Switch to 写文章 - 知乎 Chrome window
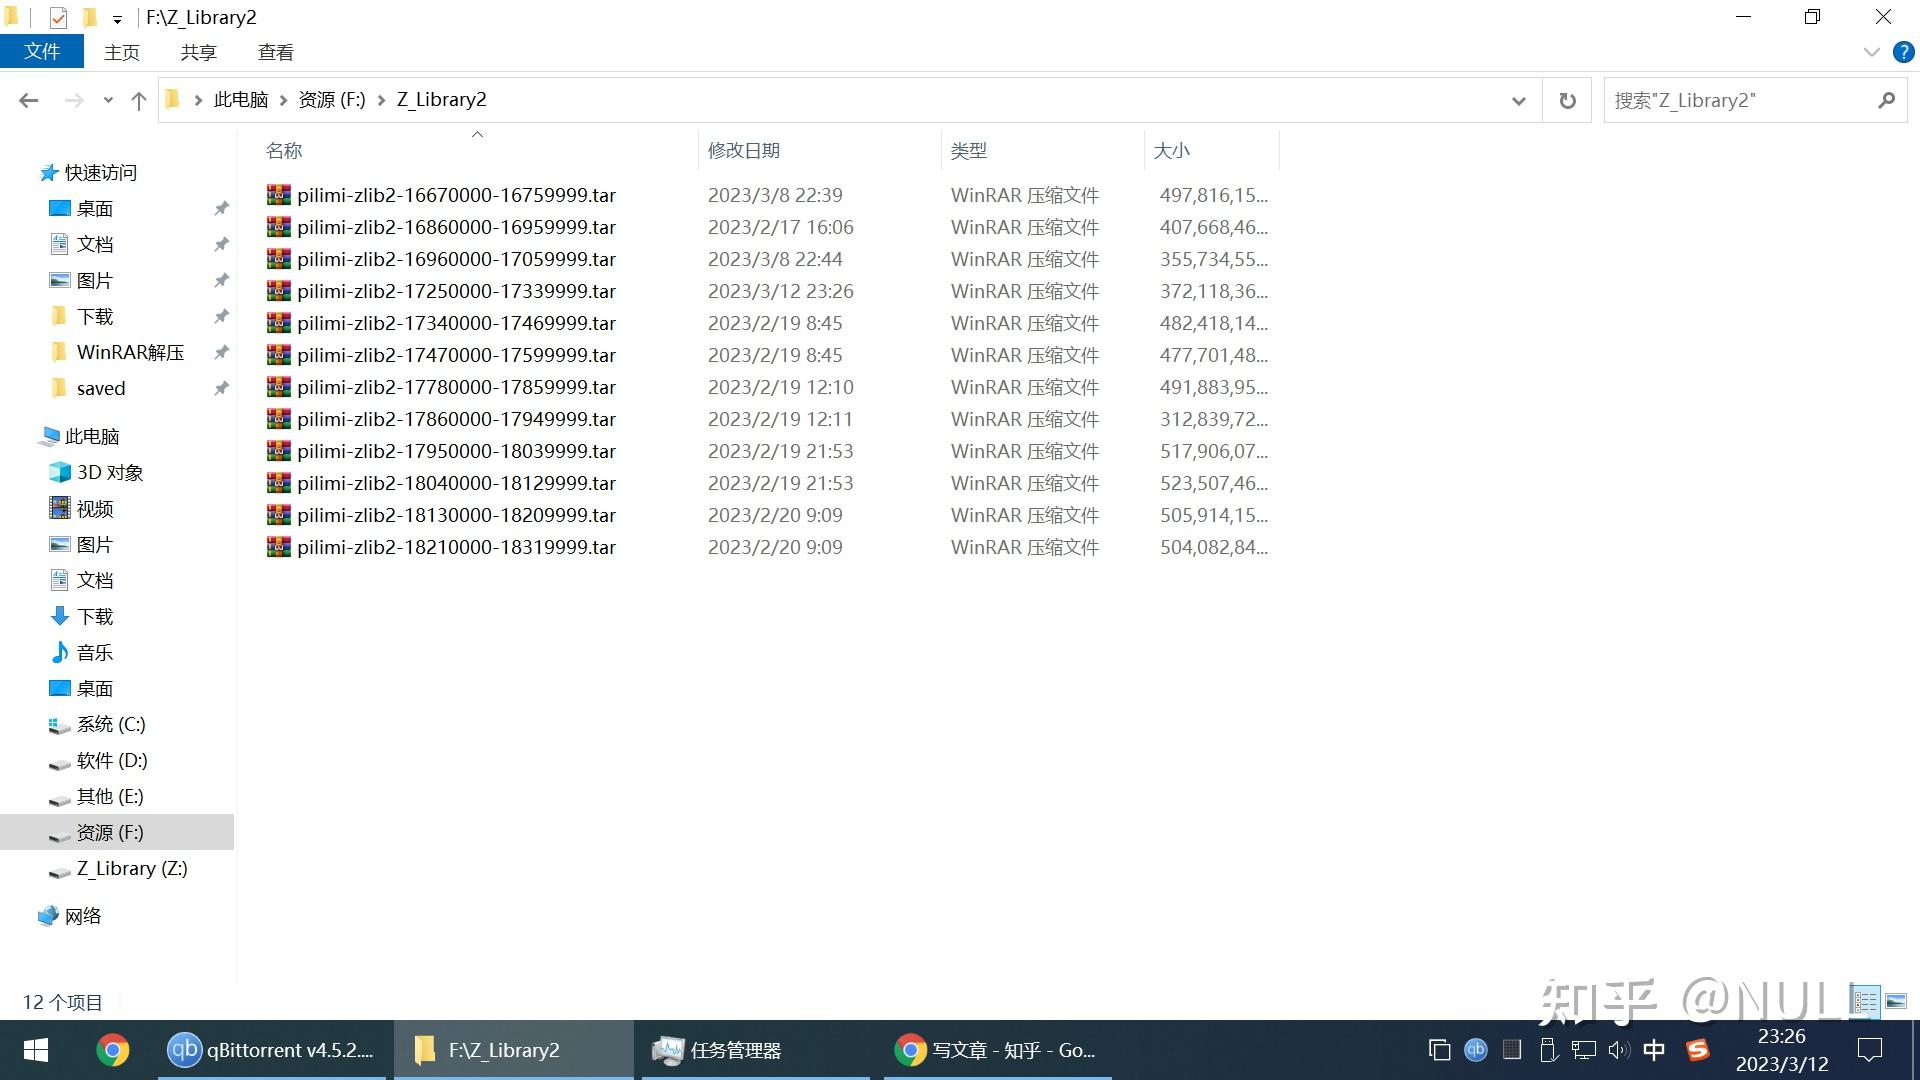This screenshot has width=1920, height=1080. [x=998, y=1050]
